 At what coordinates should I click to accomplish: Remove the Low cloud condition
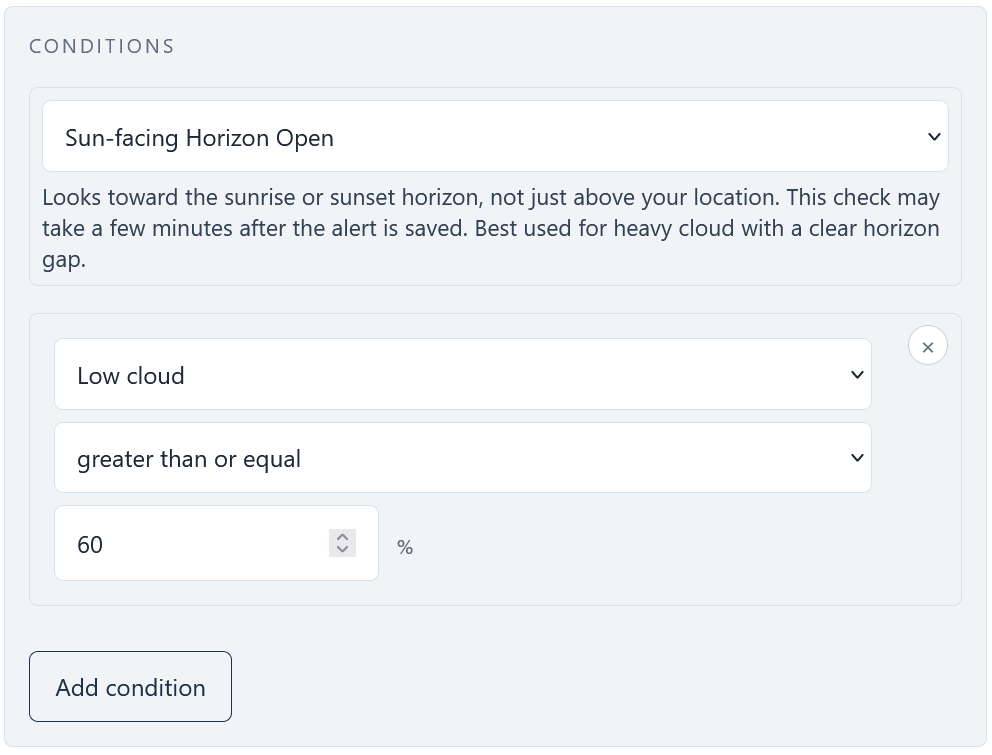pos(927,346)
